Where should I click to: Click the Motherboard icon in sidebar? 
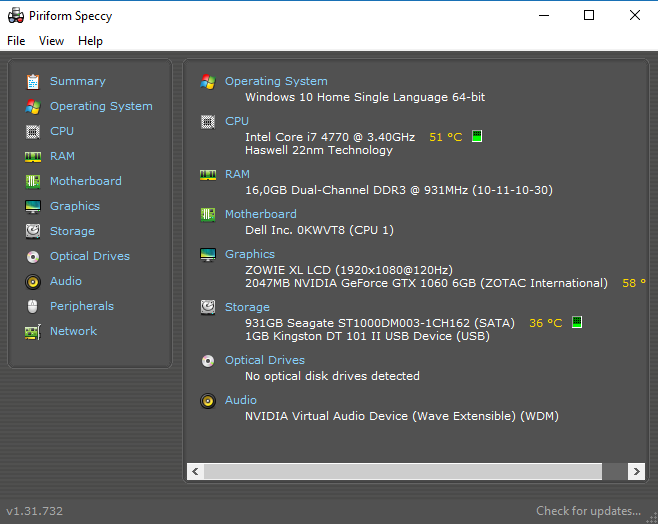point(33,182)
